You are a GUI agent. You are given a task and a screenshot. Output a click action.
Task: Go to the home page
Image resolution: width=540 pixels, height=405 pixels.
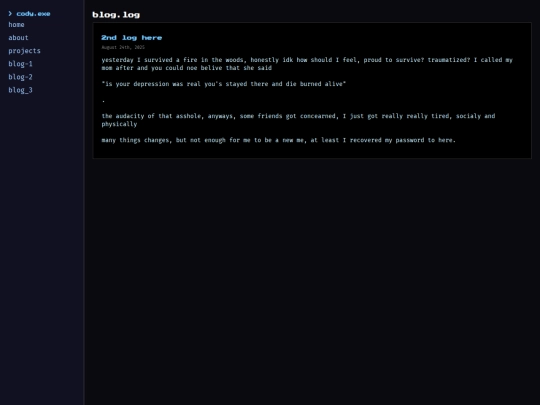coord(16,25)
